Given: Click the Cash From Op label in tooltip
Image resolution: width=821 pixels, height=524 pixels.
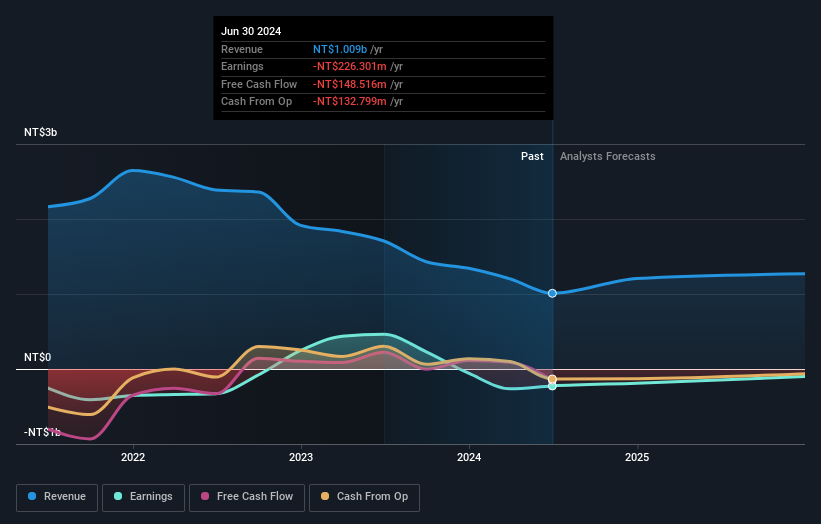Looking at the screenshot, I should (x=257, y=102).
